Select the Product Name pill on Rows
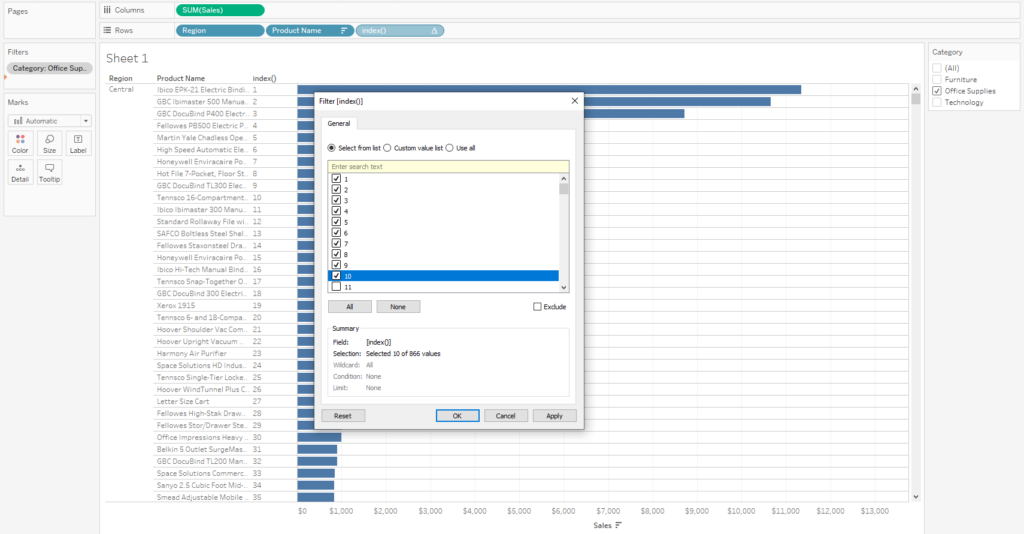 coord(310,31)
